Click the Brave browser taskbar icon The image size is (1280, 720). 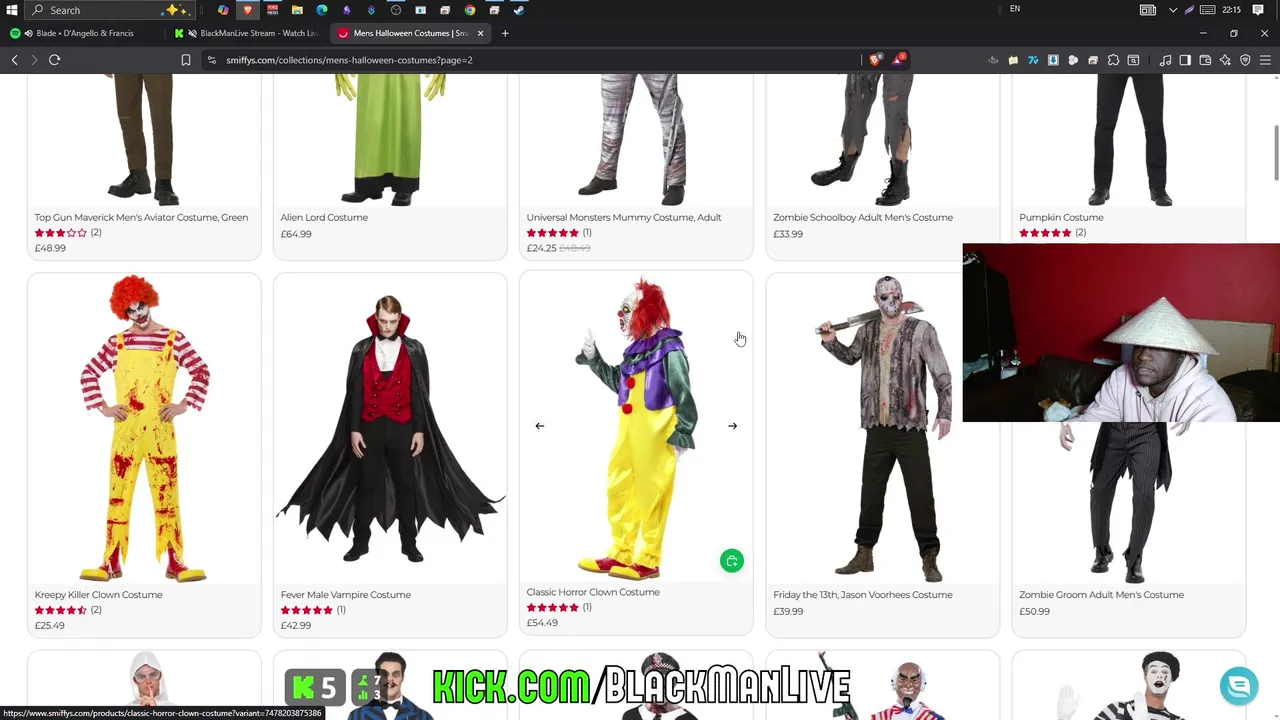248,10
